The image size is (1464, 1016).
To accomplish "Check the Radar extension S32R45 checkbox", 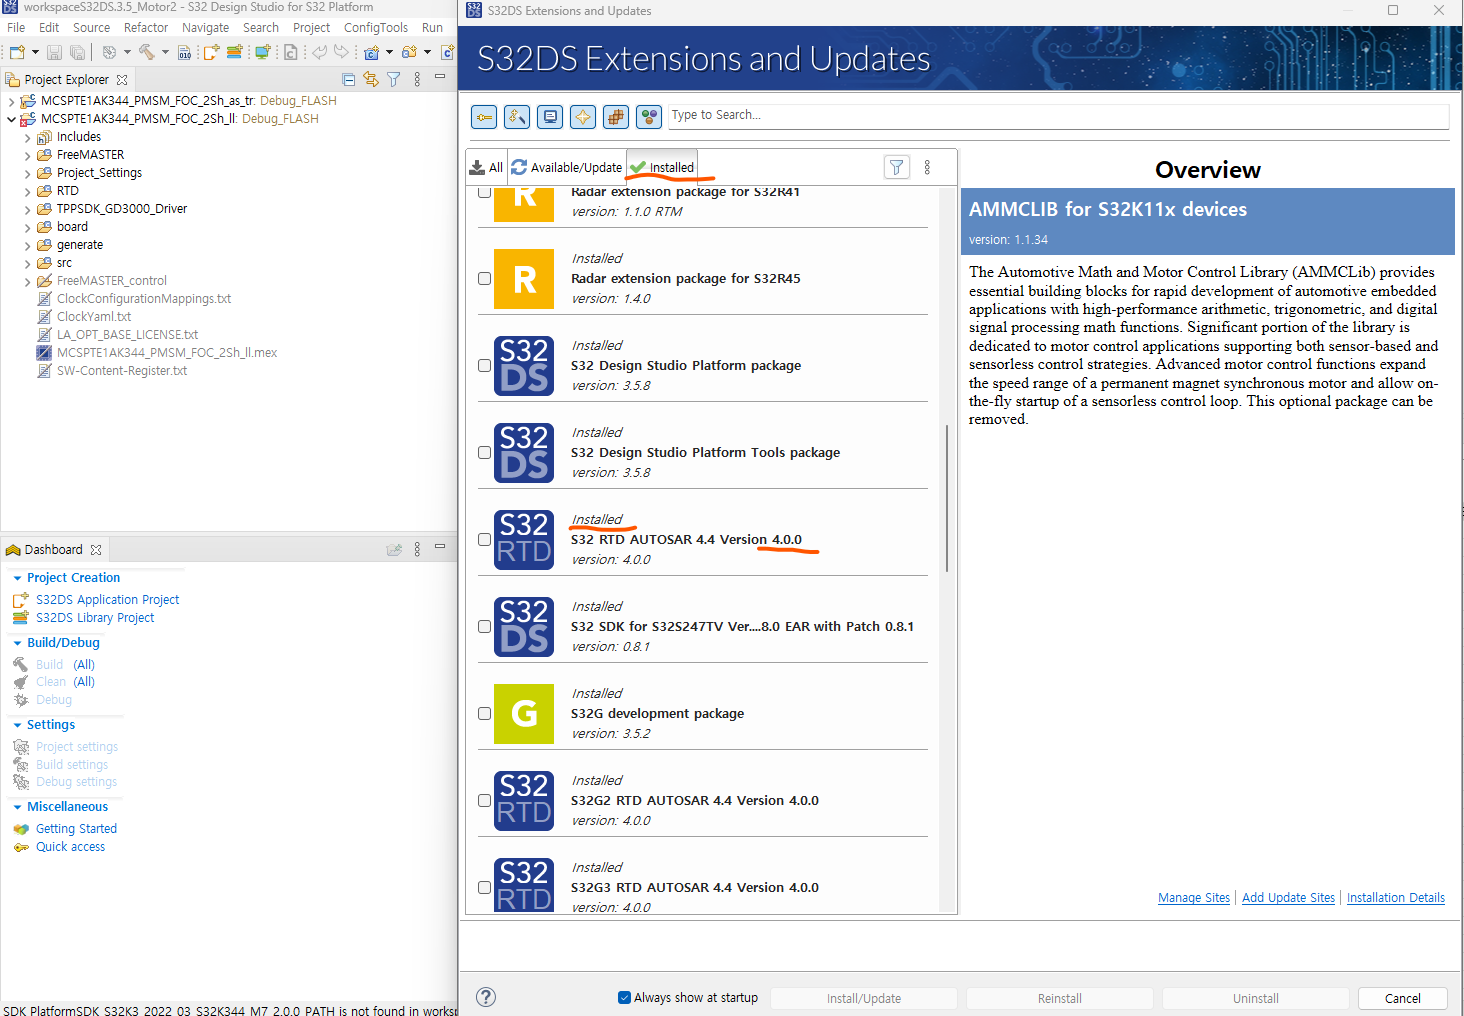I will (485, 279).
